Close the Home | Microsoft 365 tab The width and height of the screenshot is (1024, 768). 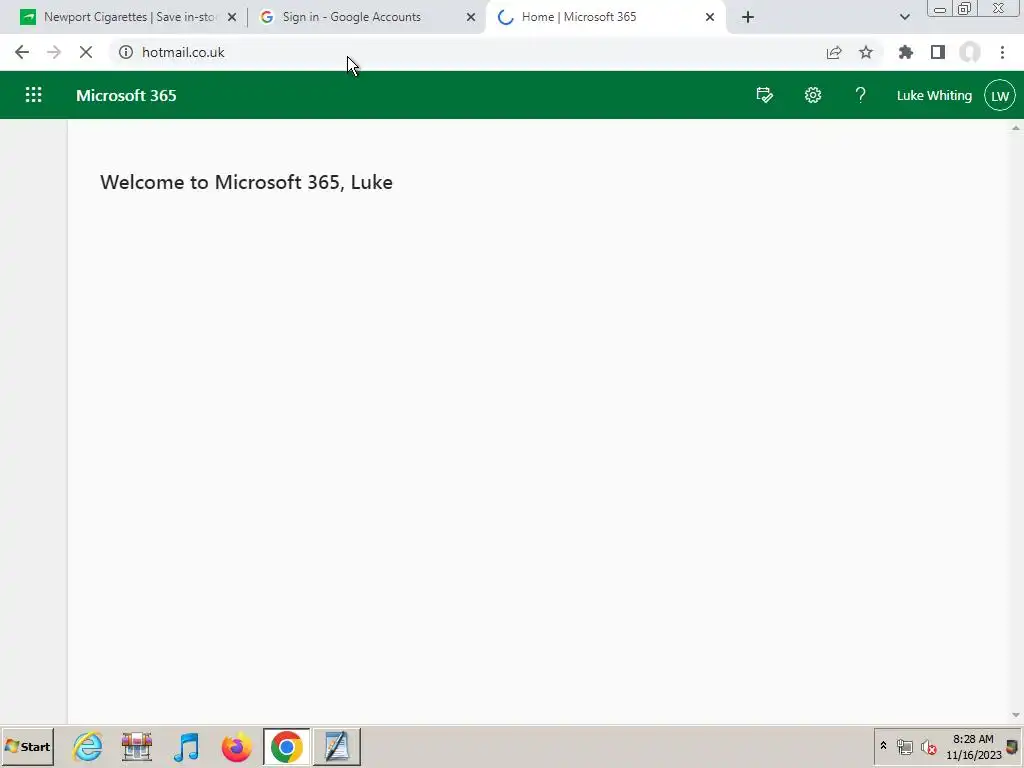710,17
